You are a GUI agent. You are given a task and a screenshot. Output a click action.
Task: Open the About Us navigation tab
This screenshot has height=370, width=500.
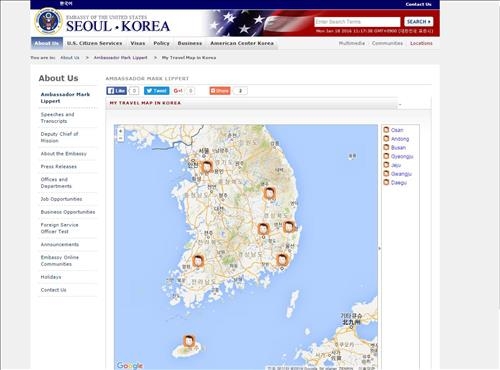(47, 43)
